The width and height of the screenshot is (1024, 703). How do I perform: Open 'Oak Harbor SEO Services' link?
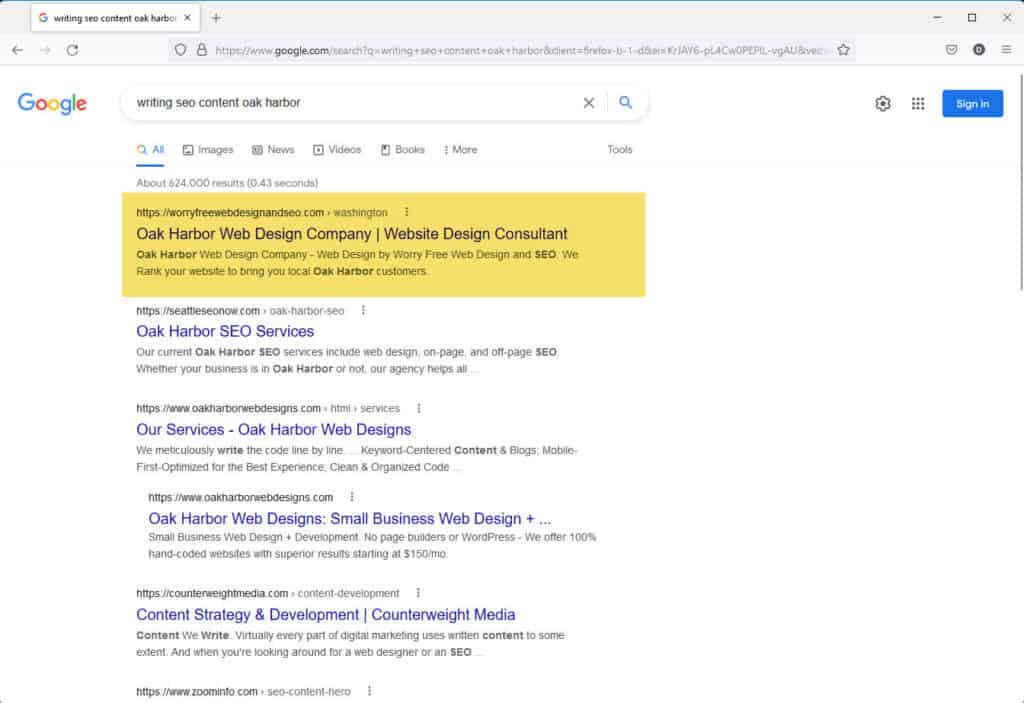coord(225,331)
